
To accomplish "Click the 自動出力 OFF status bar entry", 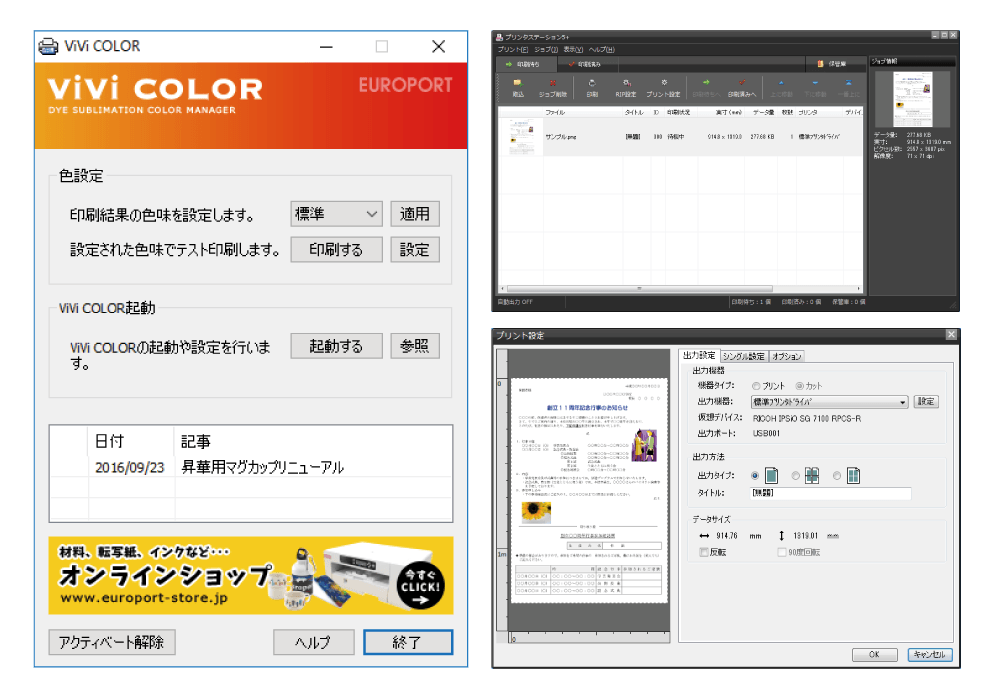I will pyautogui.click(x=515, y=302).
